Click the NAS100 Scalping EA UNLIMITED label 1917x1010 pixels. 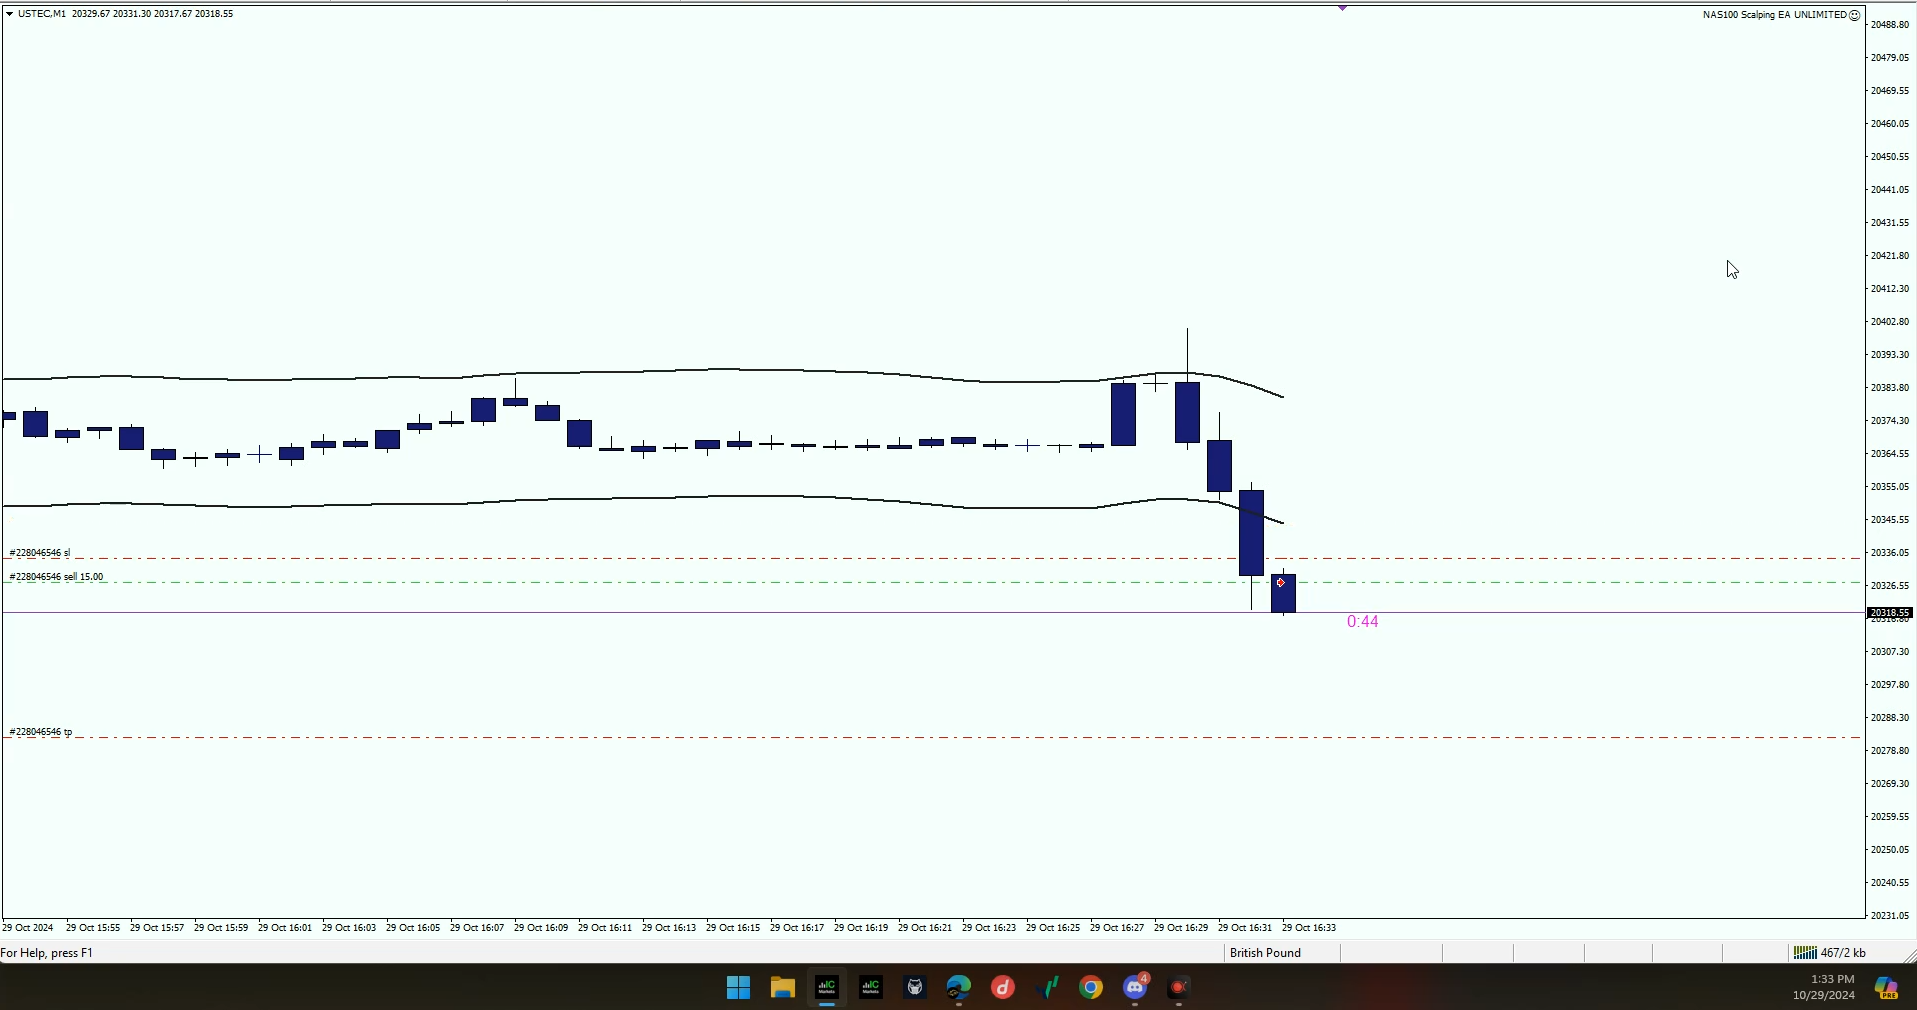1774,15
